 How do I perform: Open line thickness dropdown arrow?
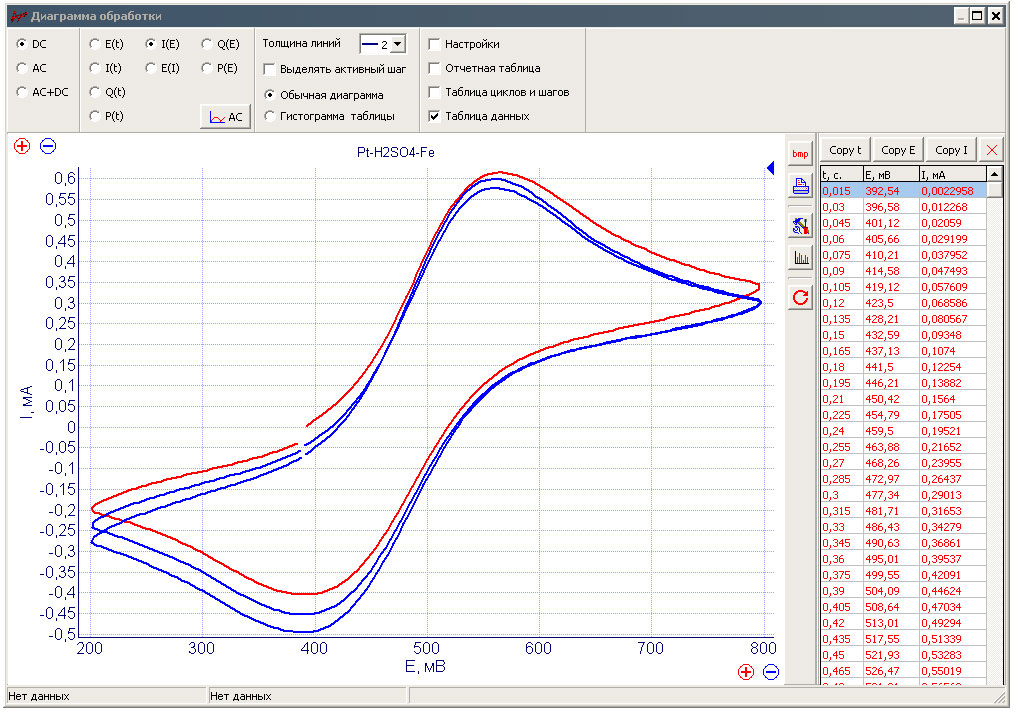[398, 44]
